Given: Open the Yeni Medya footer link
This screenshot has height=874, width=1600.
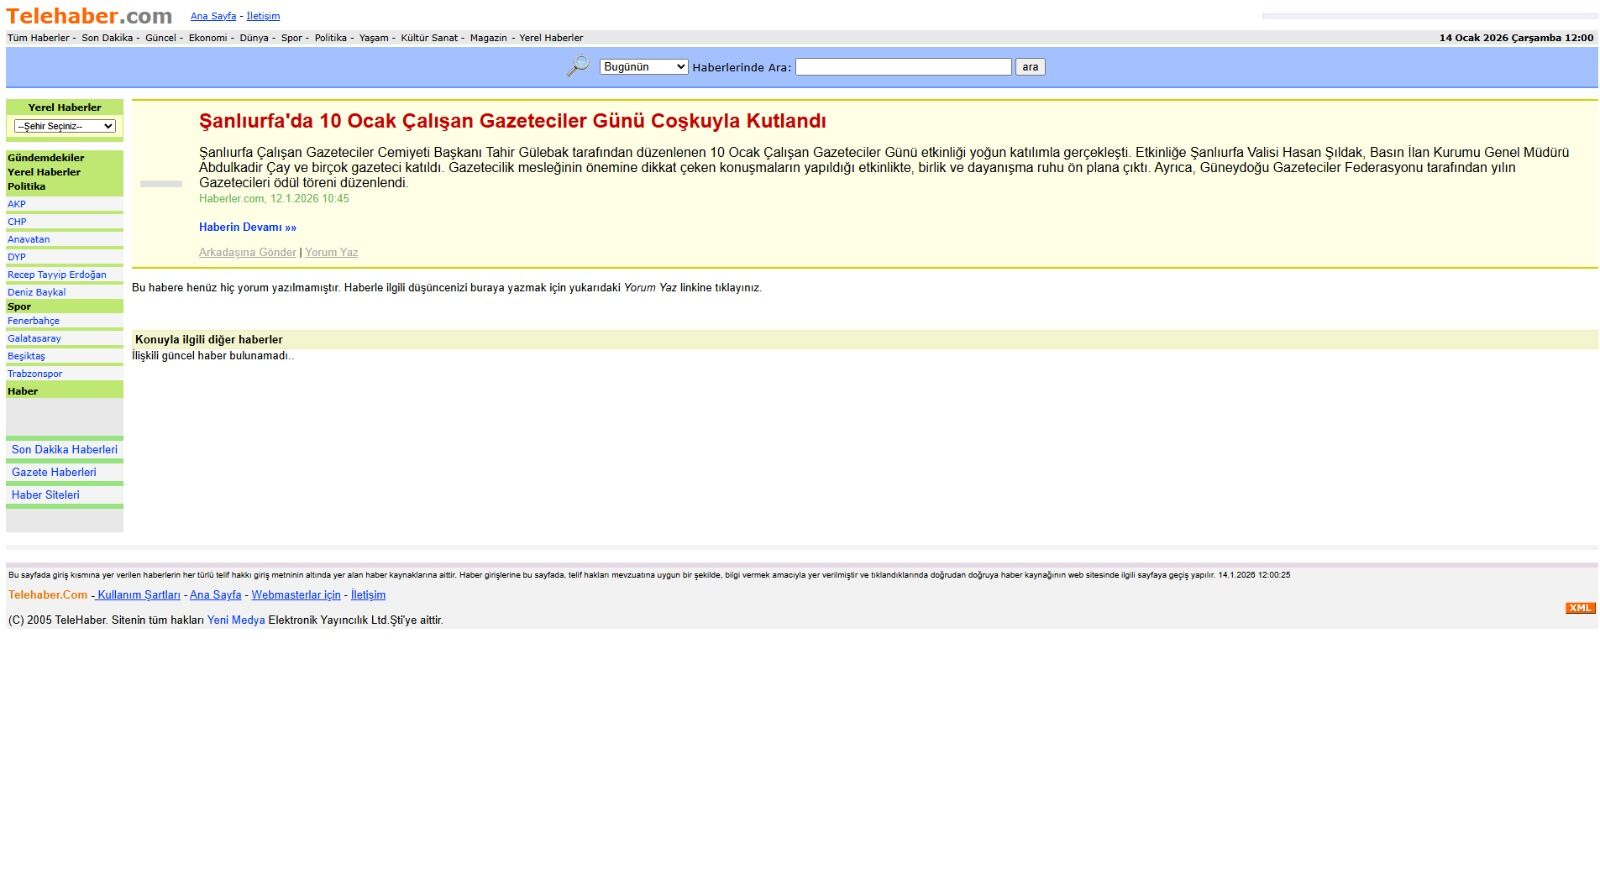Looking at the screenshot, I should 236,620.
